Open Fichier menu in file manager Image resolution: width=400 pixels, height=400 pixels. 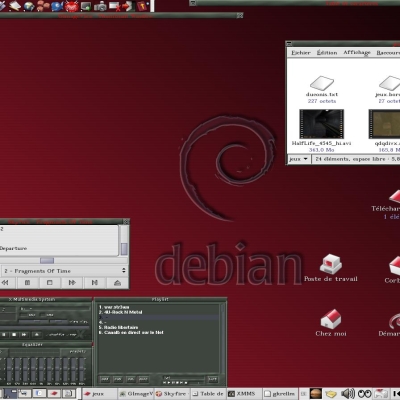301,53
